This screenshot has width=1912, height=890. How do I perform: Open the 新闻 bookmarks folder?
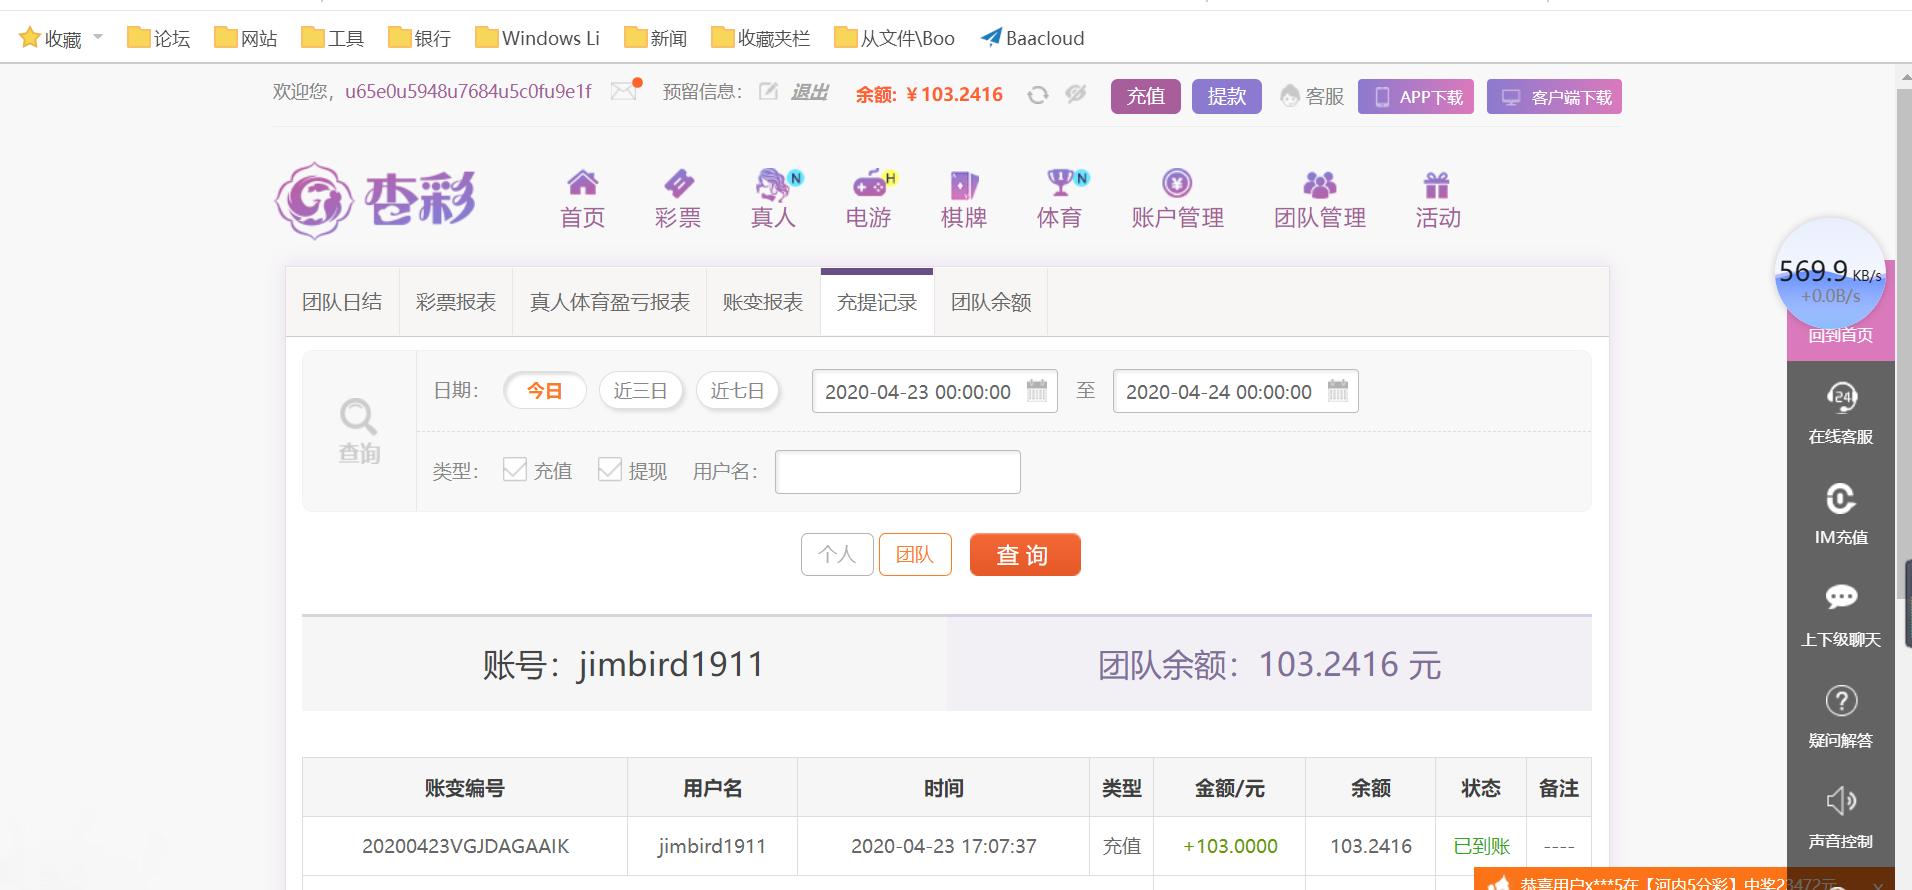tap(656, 38)
